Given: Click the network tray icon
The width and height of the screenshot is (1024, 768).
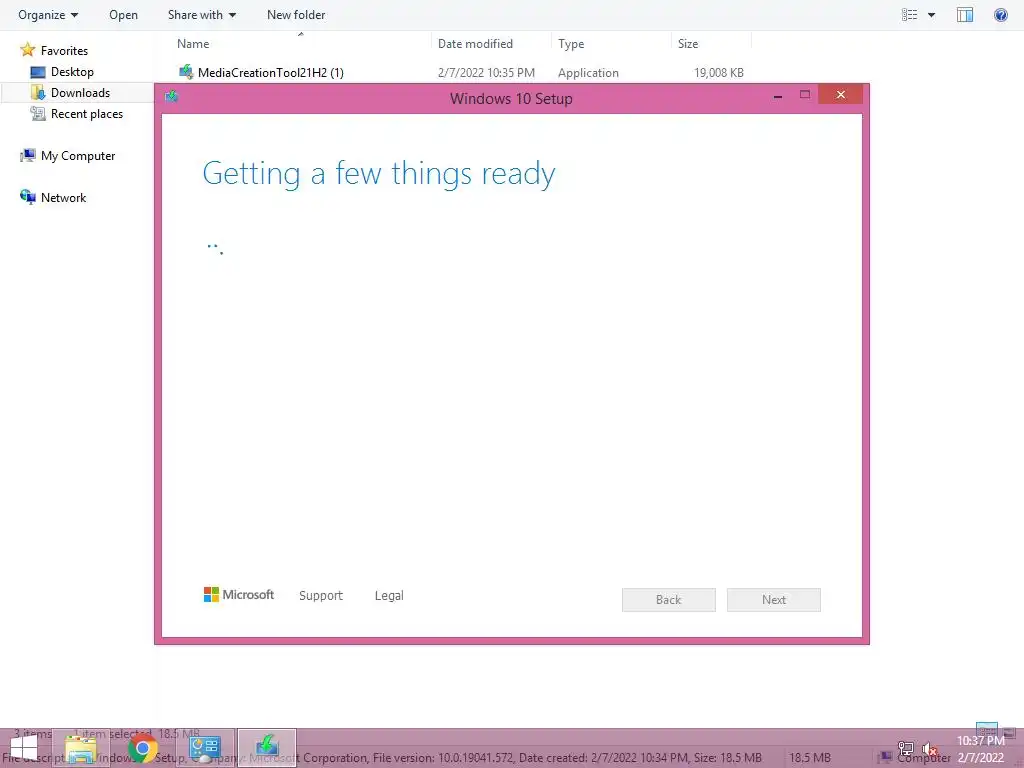Looking at the screenshot, I should pyautogui.click(x=905, y=748).
